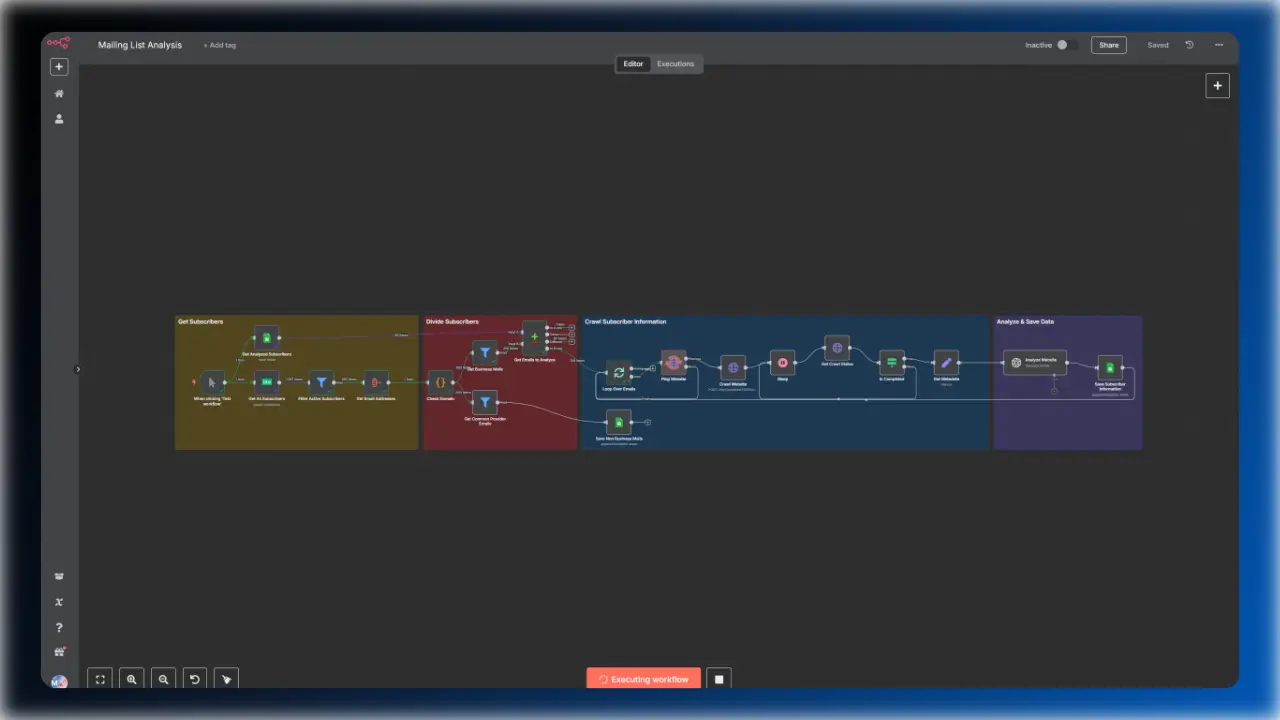Select the Get Business Mails filter node
This screenshot has width=1280, height=720.
tap(484, 352)
